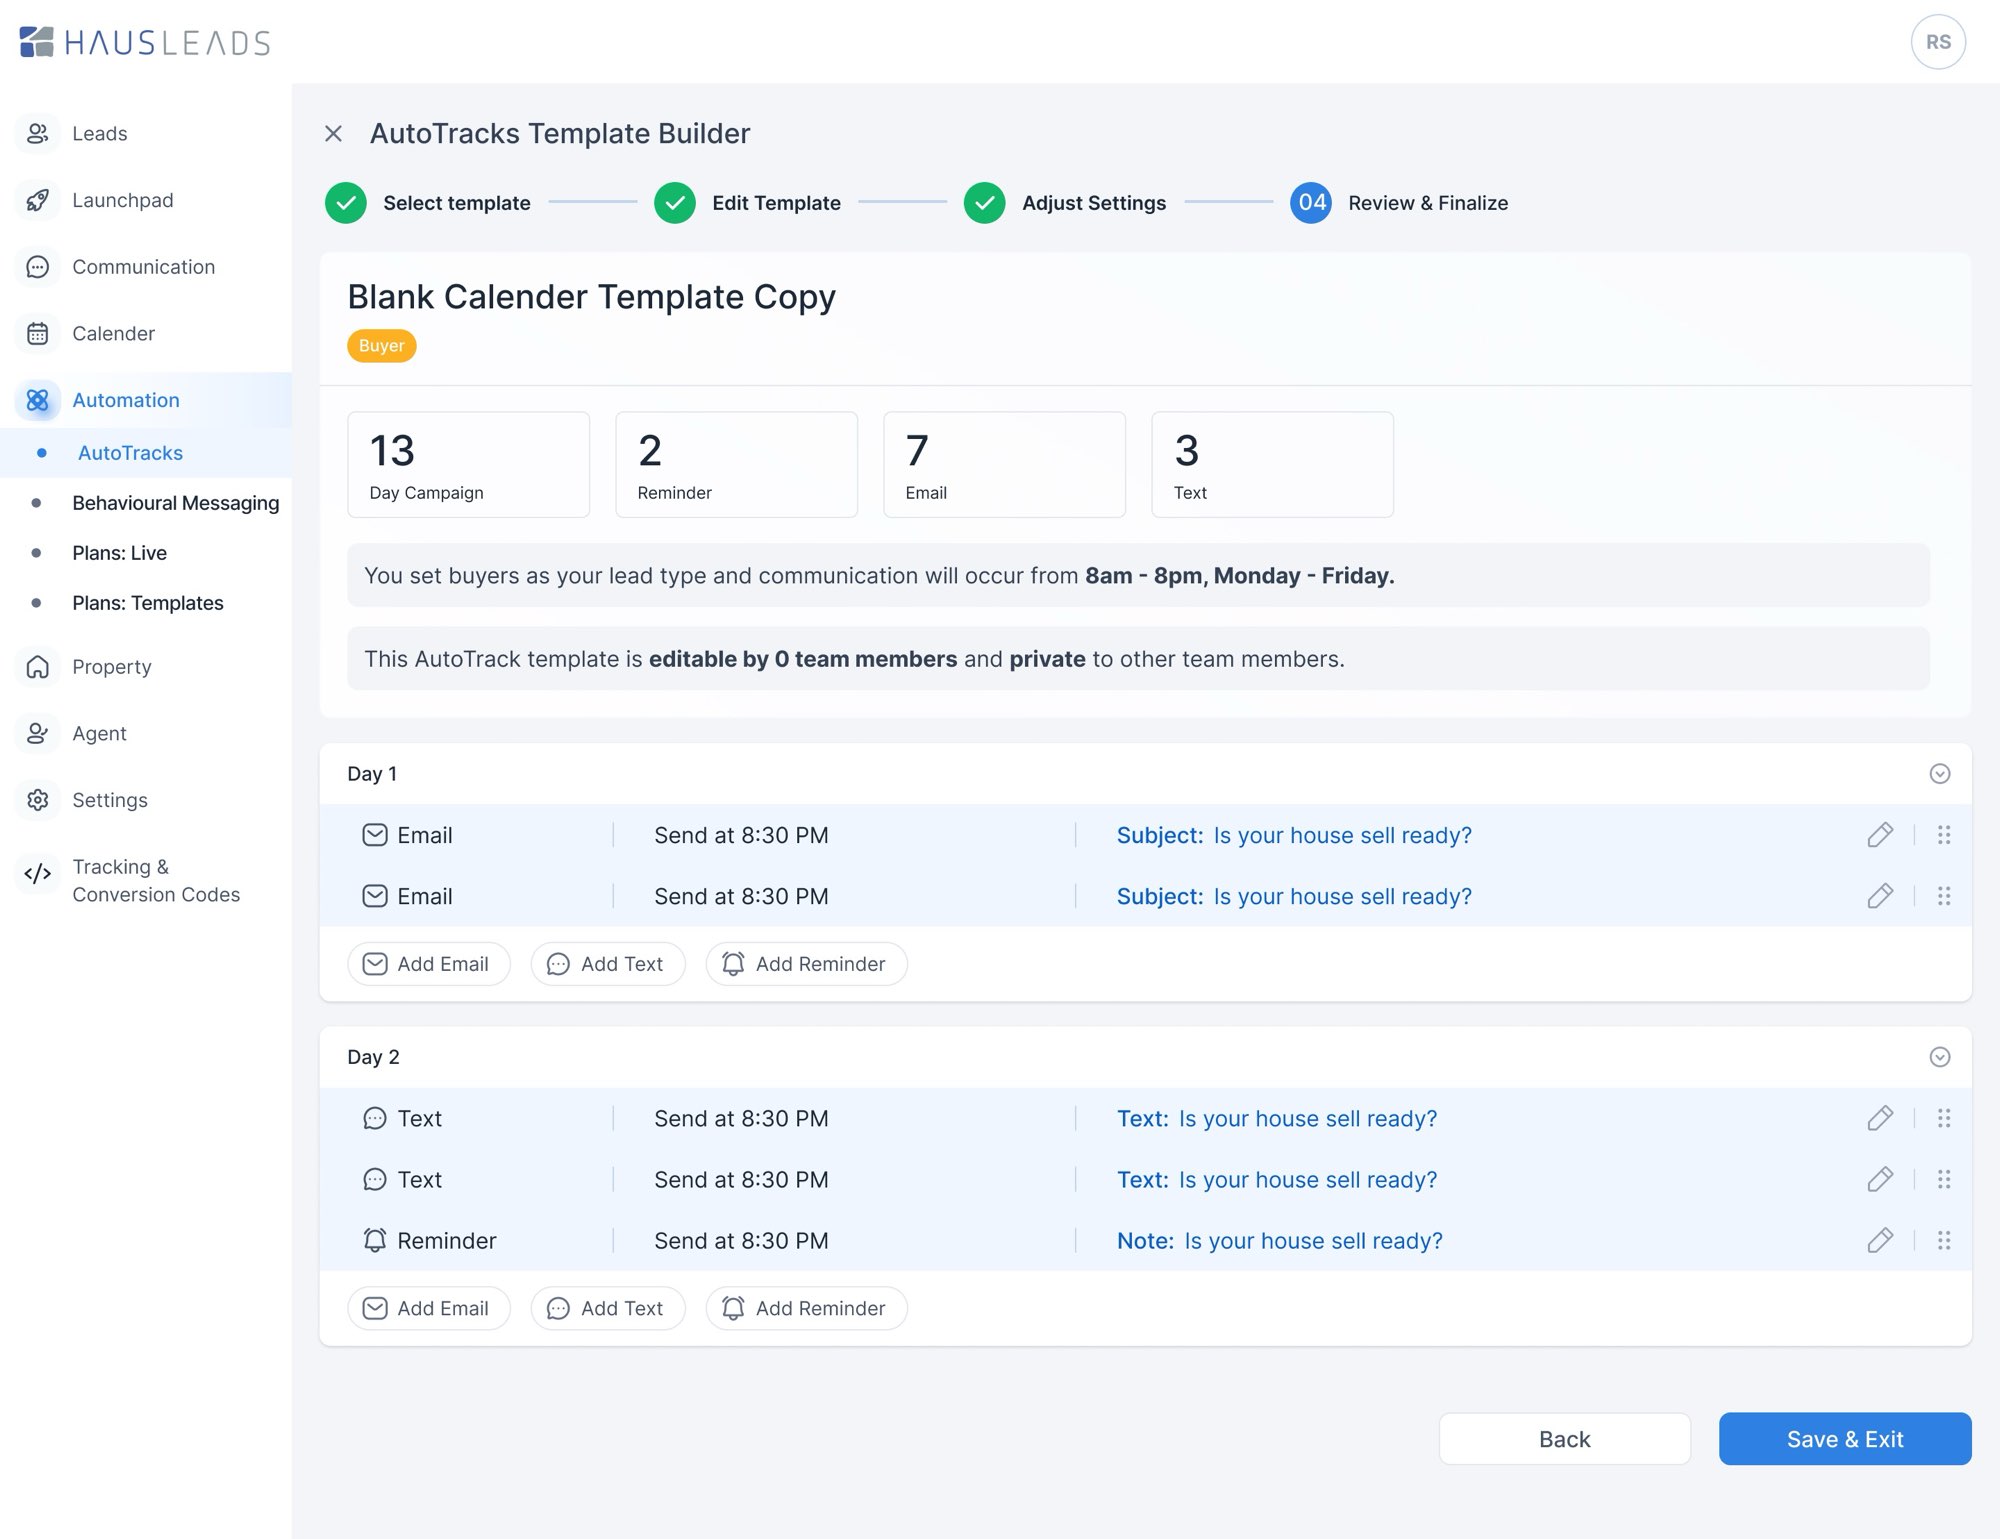Click the Buyer tag badge

381,346
